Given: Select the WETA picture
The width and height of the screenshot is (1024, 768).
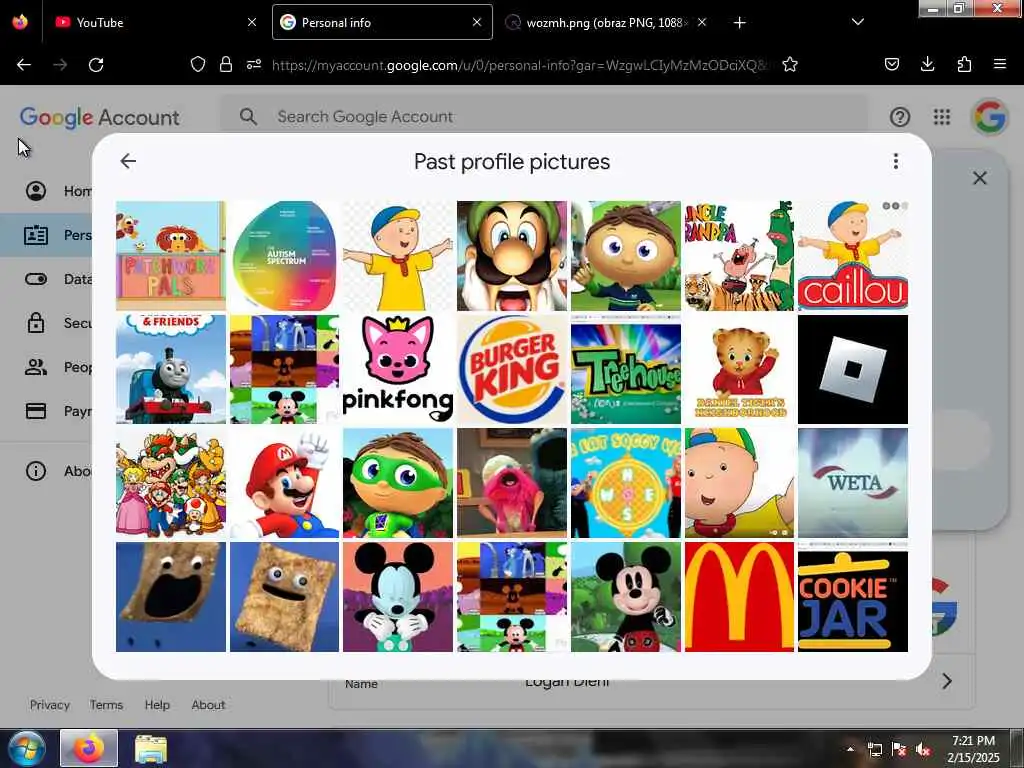Looking at the screenshot, I should (853, 483).
